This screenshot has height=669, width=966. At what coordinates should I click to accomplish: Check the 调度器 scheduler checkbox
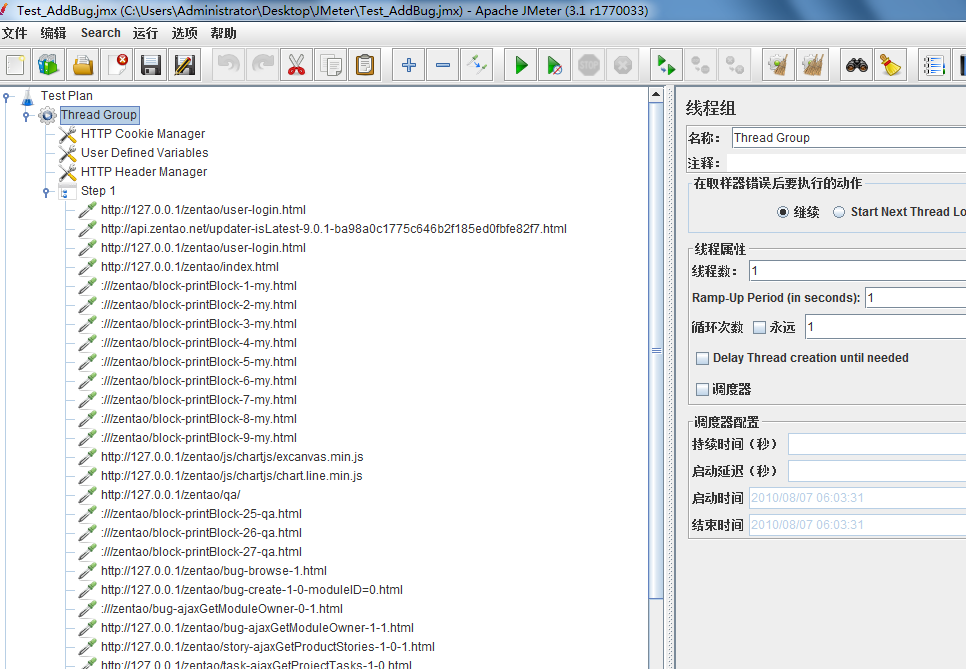[x=702, y=389]
